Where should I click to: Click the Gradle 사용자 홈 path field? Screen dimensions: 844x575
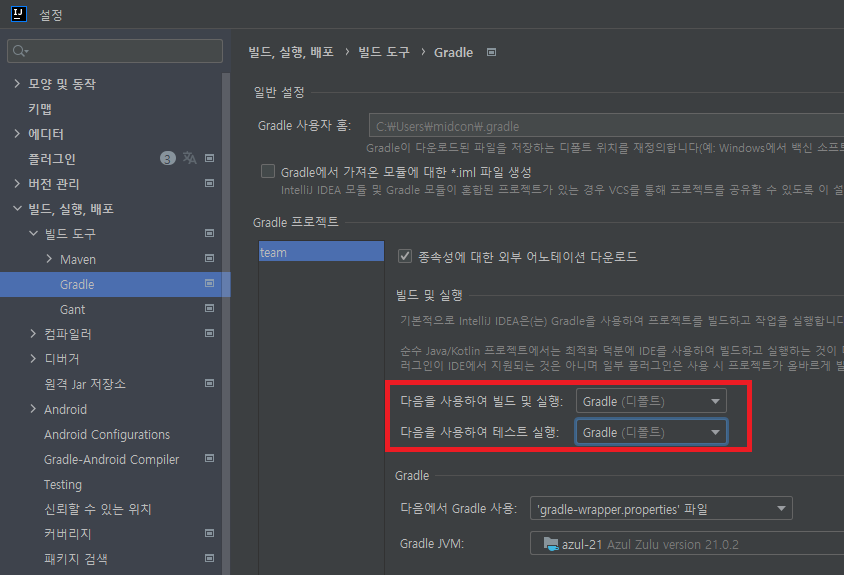tap(607, 126)
